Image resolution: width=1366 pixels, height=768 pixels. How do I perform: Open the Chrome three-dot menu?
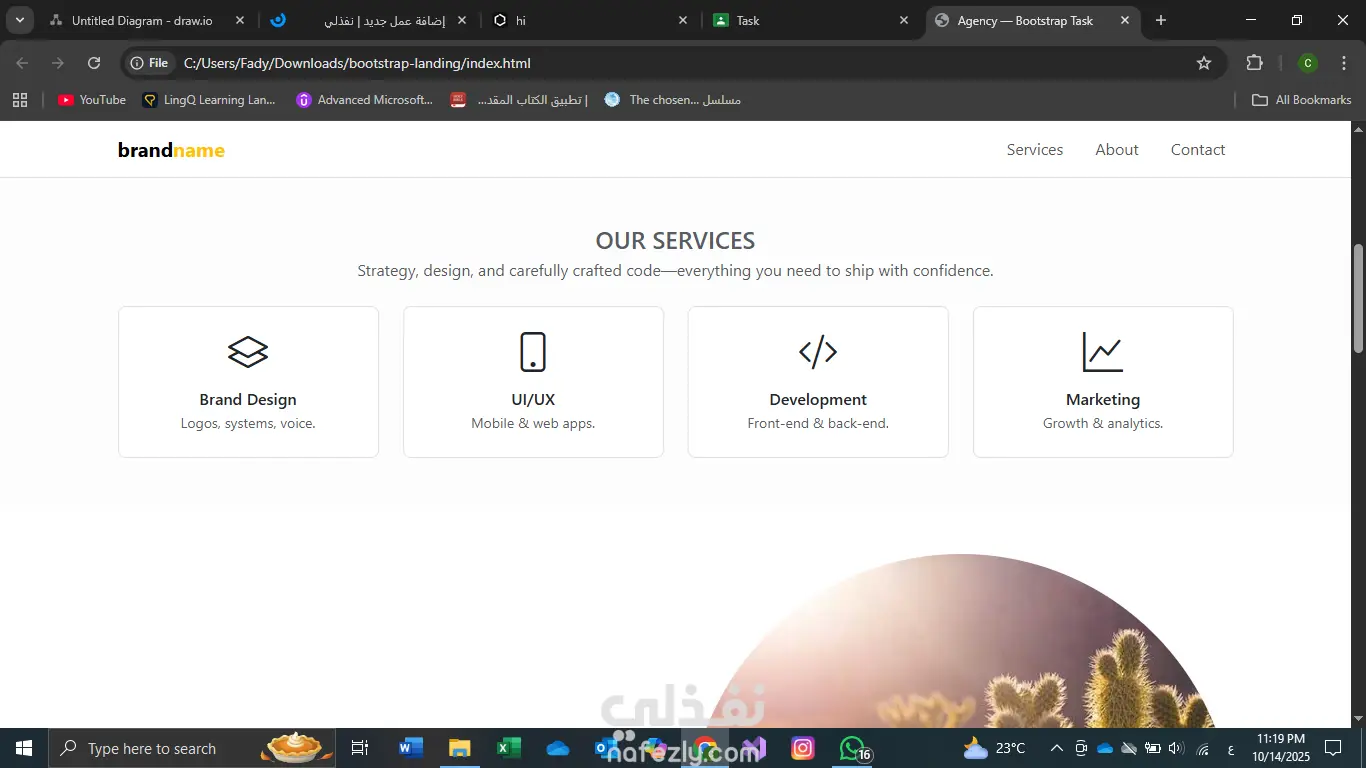click(x=1343, y=63)
